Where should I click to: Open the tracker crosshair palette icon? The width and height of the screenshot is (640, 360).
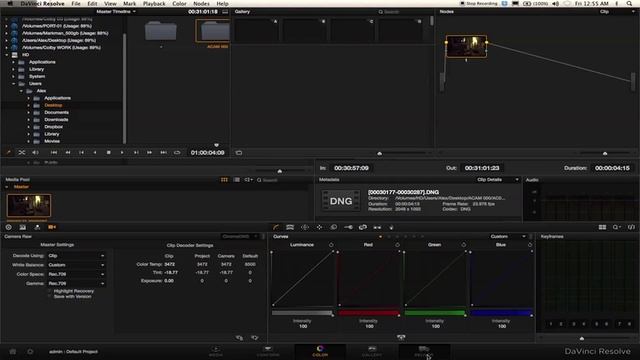(x=319, y=227)
